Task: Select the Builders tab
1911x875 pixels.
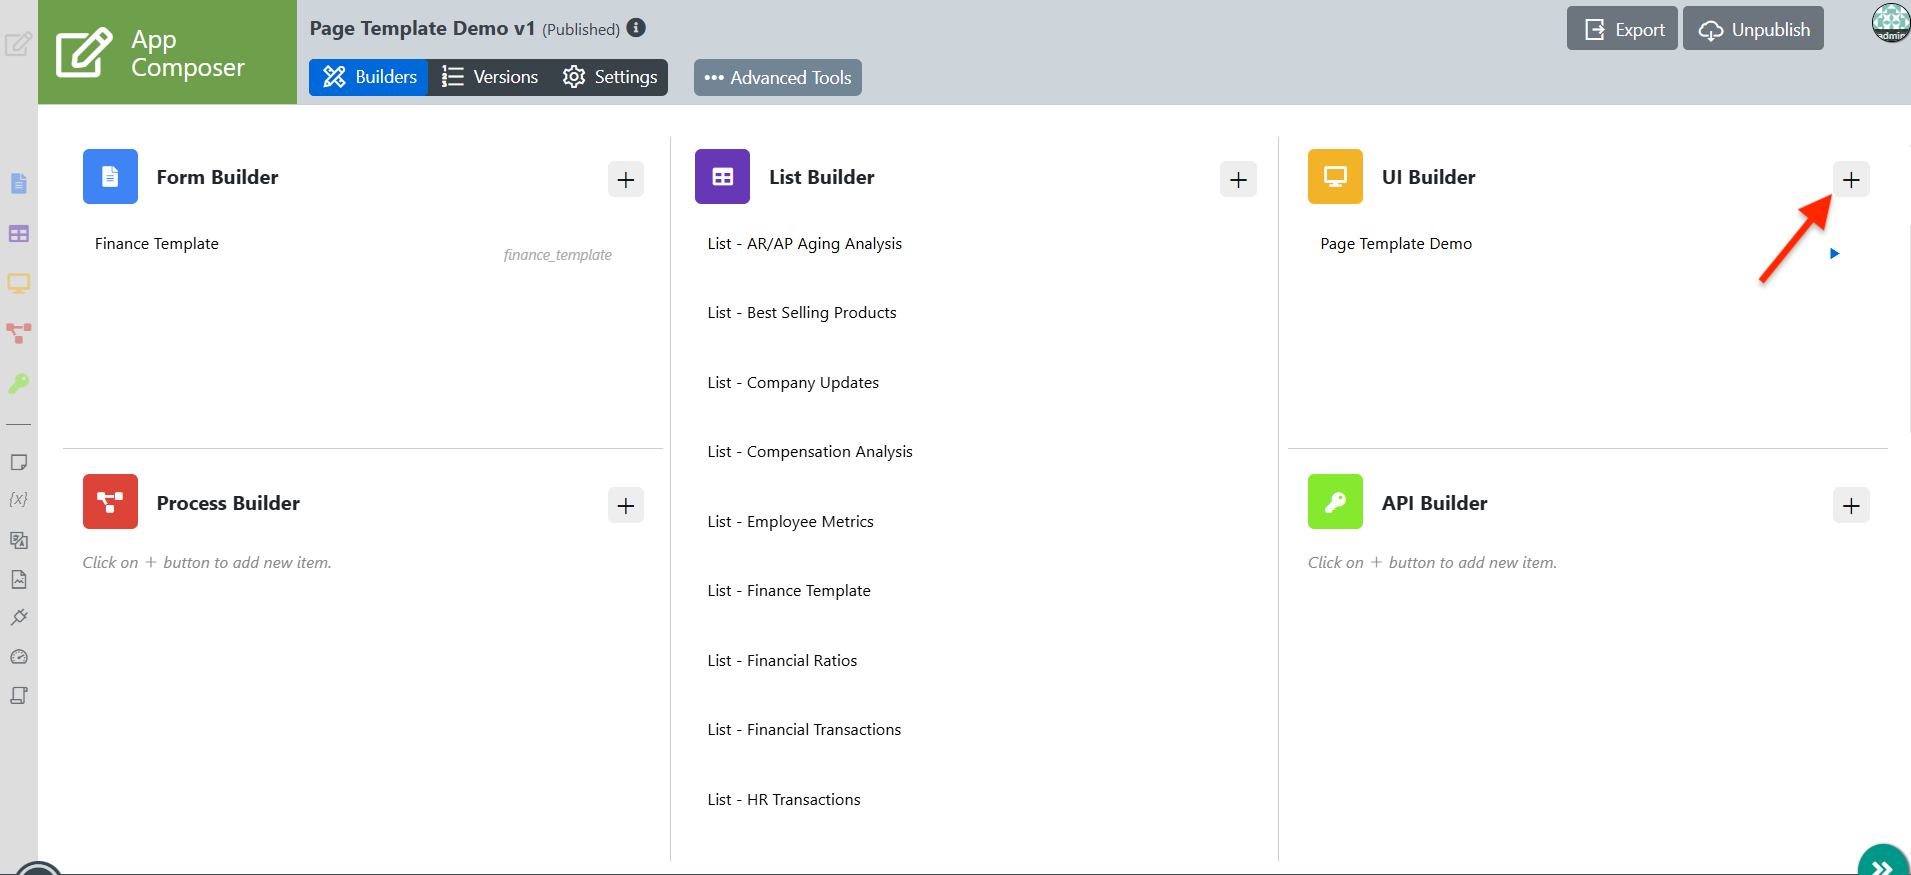Action: pos(369,77)
